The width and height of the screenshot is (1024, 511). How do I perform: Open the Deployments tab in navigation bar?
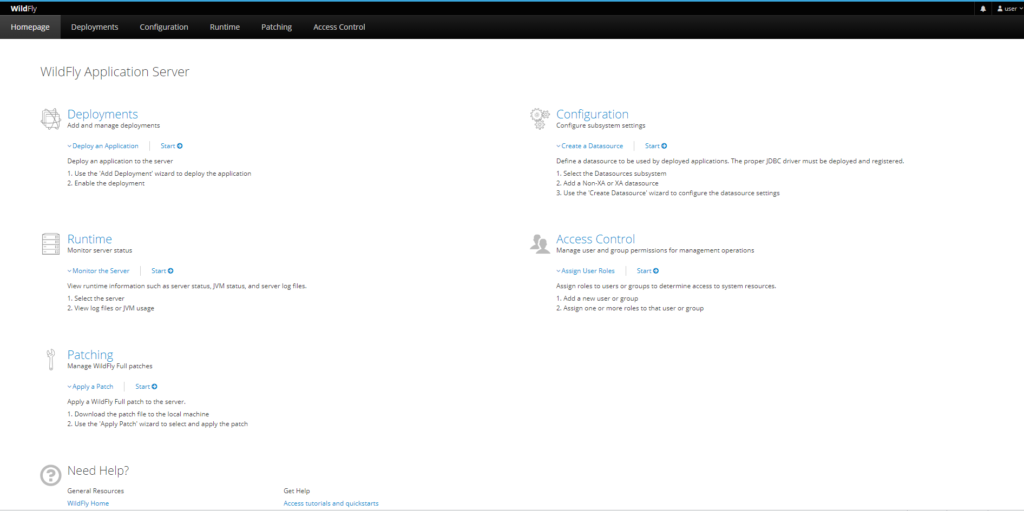click(x=95, y=27)
